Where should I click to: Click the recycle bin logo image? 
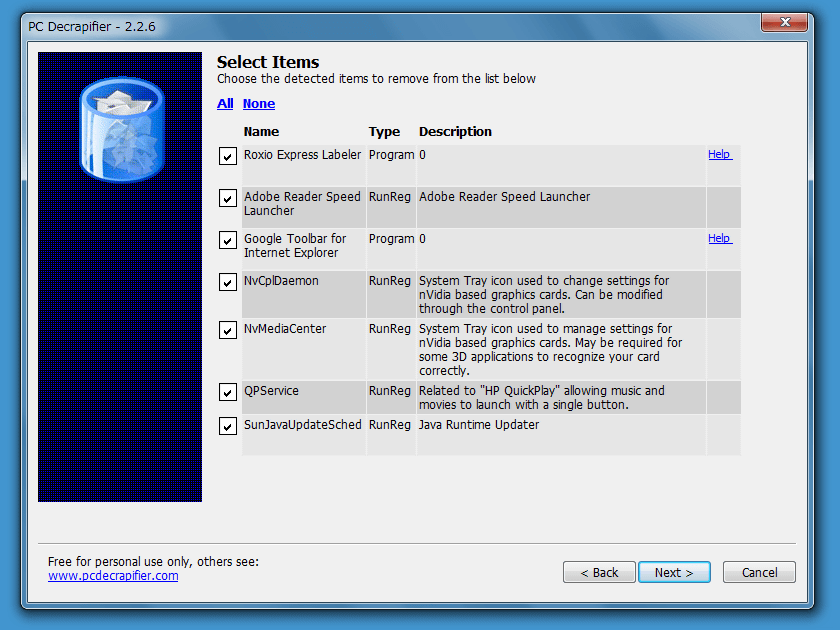[122, 129]
